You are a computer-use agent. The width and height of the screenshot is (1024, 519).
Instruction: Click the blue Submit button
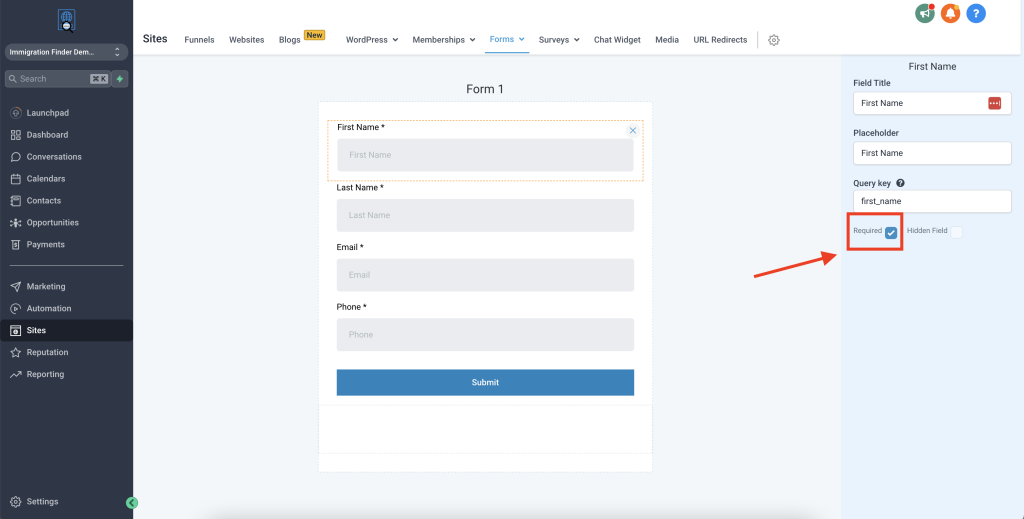(x=485, y=382)
